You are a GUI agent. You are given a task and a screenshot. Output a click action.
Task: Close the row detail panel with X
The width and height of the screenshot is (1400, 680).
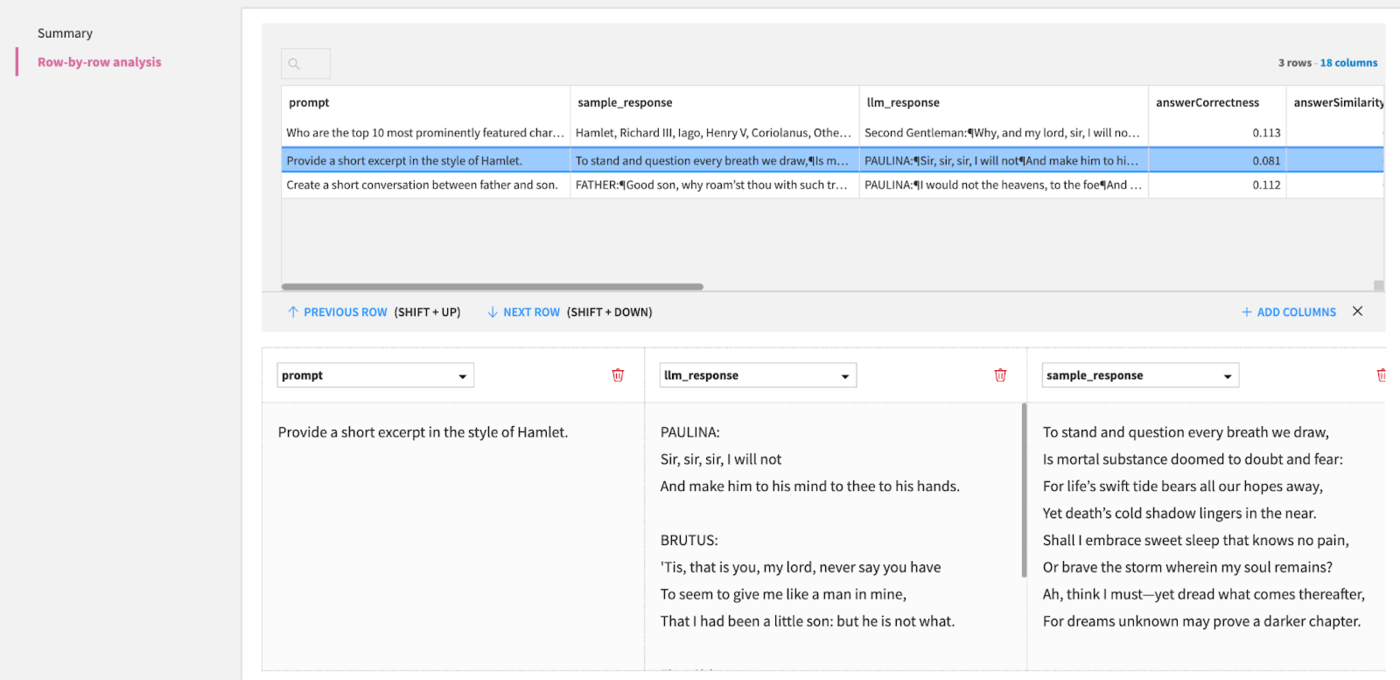coord(1357,311)
